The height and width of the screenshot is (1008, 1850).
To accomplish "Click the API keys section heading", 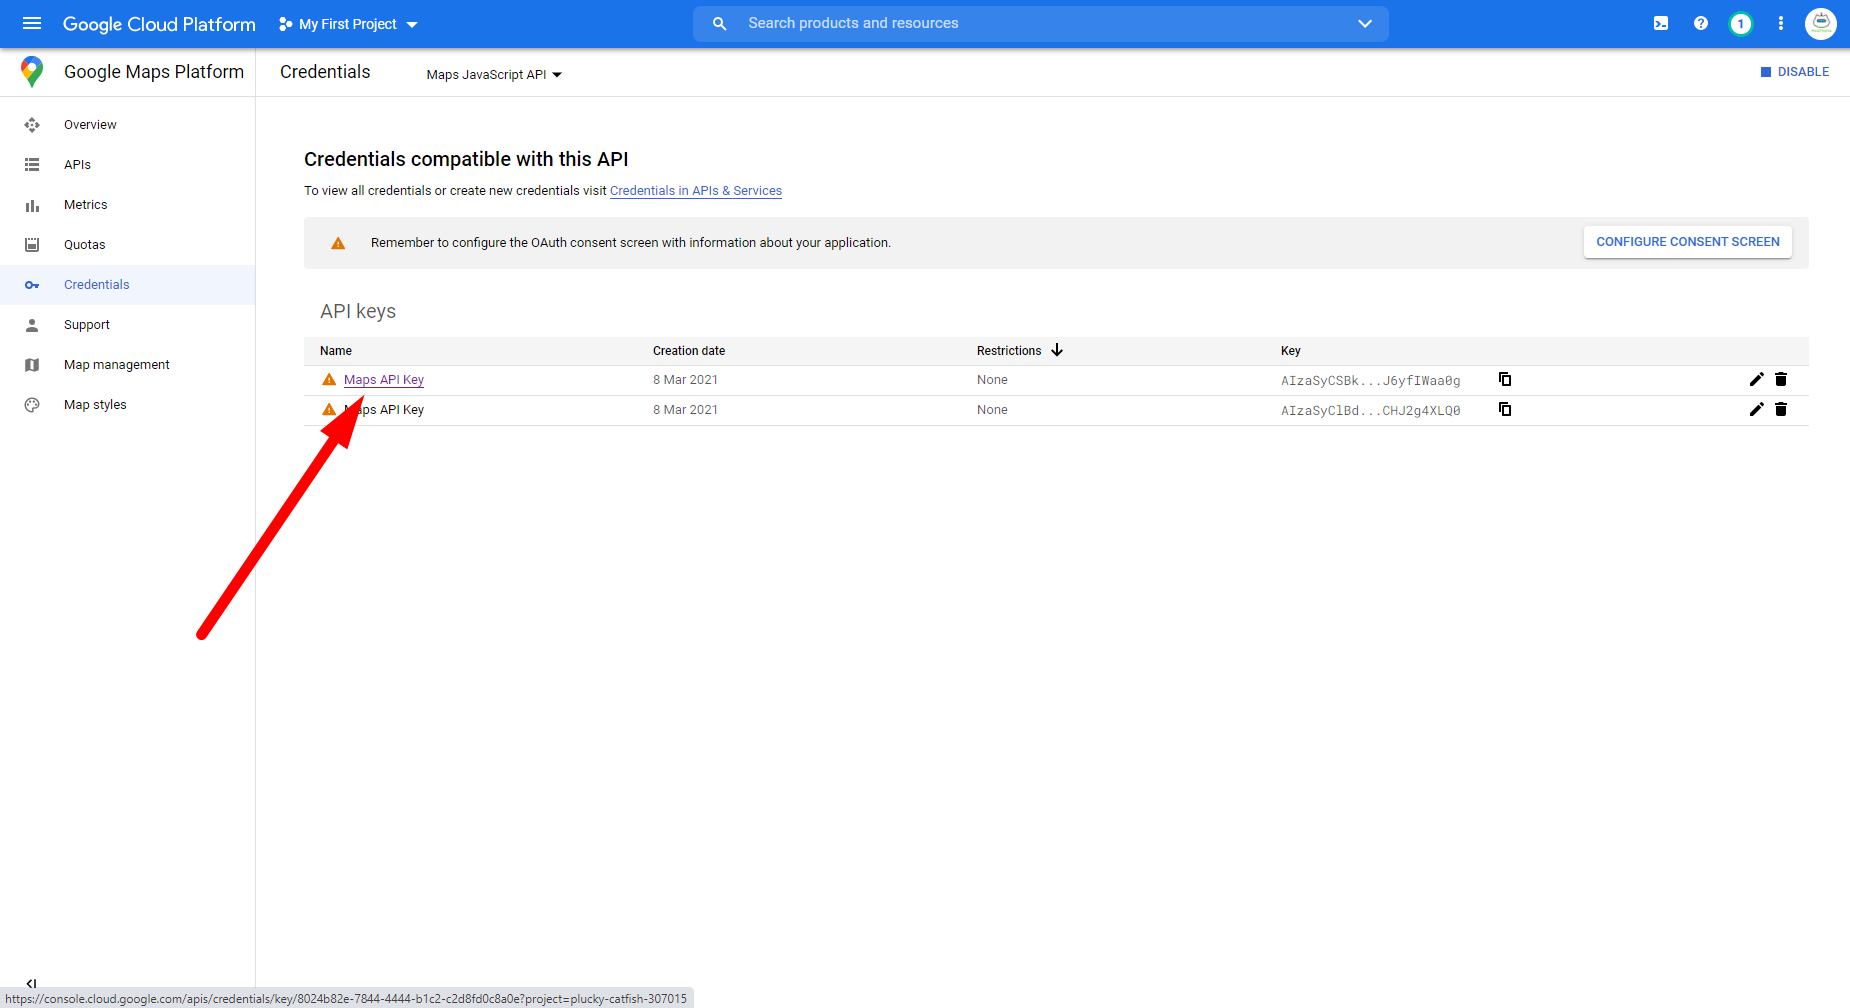I will pos(358,311).
